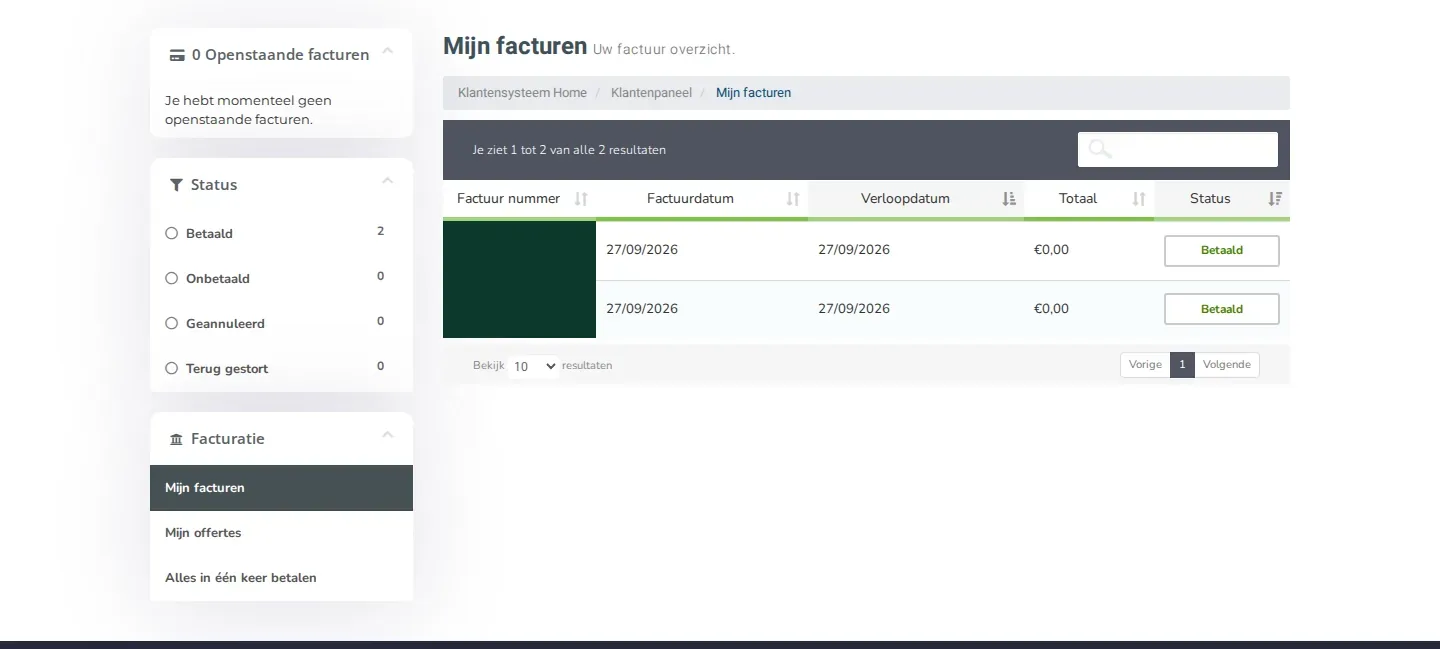Open Alles in één keer betalen
Screen dimensions: 1440x649
[281, 578]
